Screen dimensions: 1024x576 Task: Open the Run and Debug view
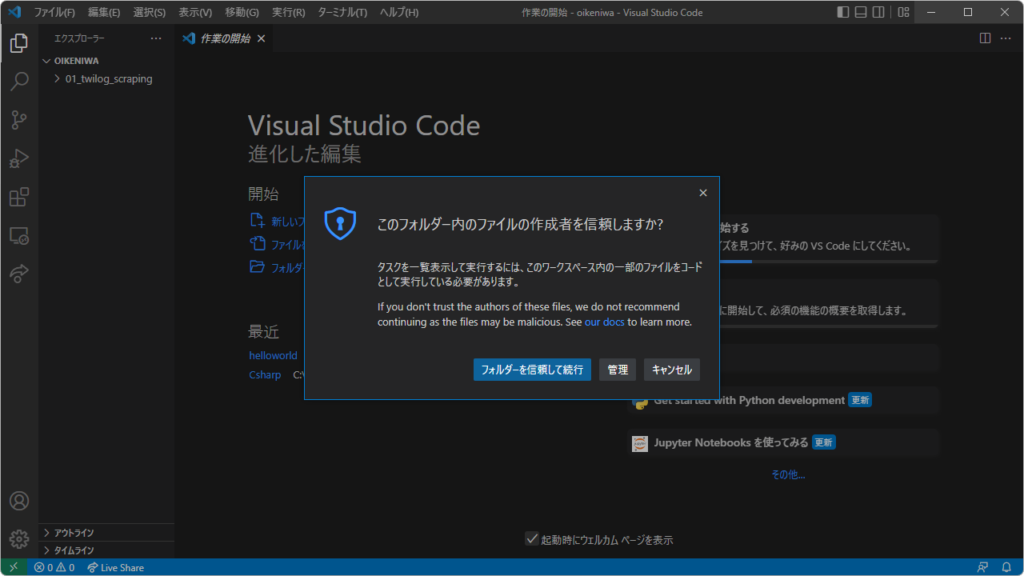pyautogui.click(x=19, y=158)
